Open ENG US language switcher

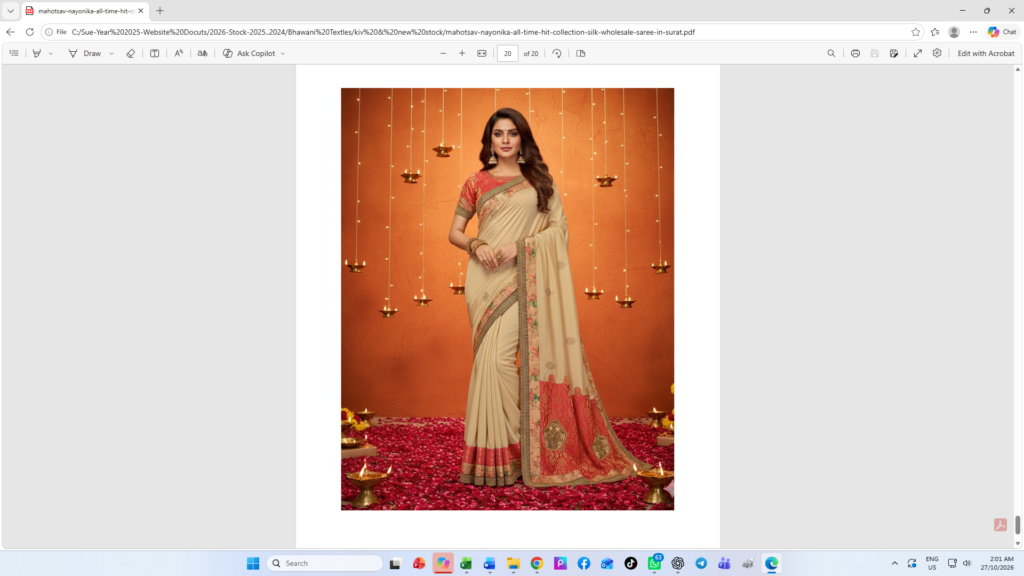tap(932, 564)
